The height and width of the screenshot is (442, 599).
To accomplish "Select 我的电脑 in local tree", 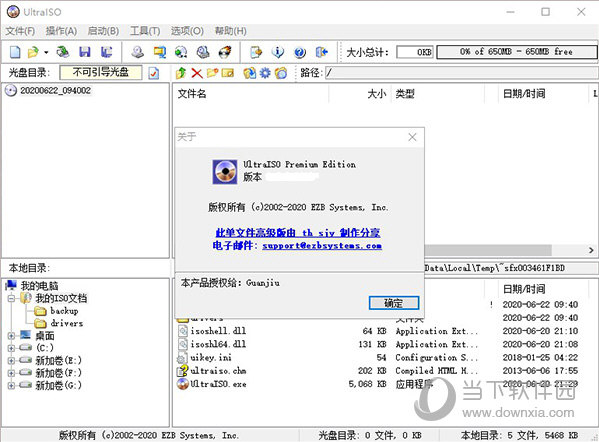I will pyautogui.click(x=39, y=285).
